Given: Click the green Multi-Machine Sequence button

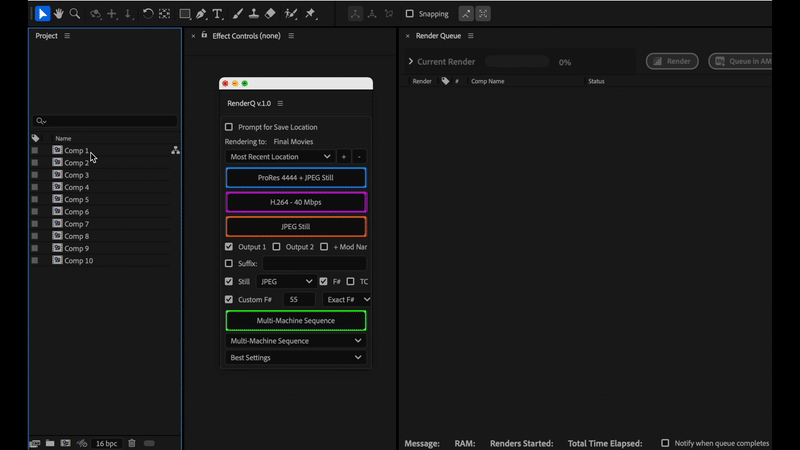Looking at the screenshot, I should tap(296, 320).
